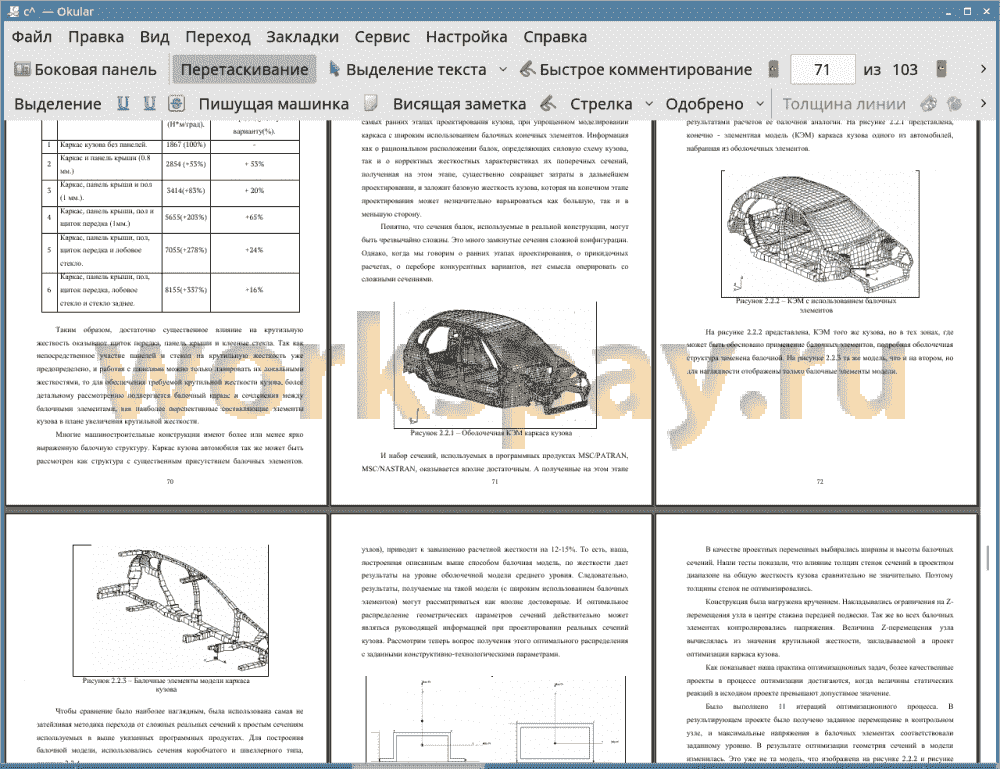The image size is (1000, 769).
Task: Toggle Быстрое комментирование annotation toolbar
Action: point(636,70)
